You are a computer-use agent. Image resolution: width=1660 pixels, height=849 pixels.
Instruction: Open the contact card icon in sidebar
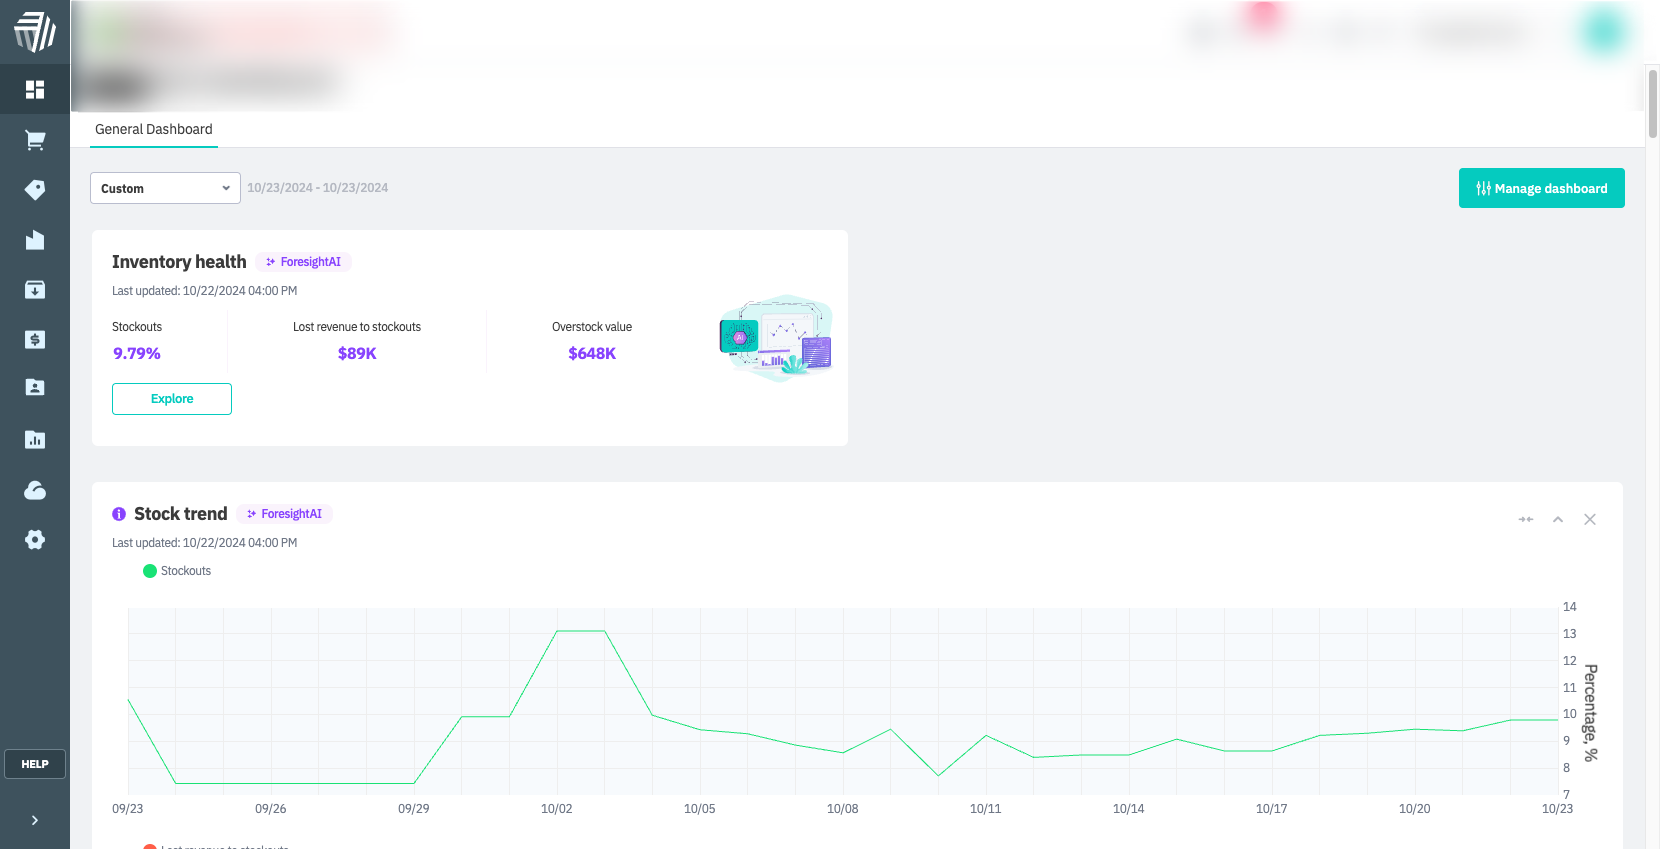coord(35,388)
